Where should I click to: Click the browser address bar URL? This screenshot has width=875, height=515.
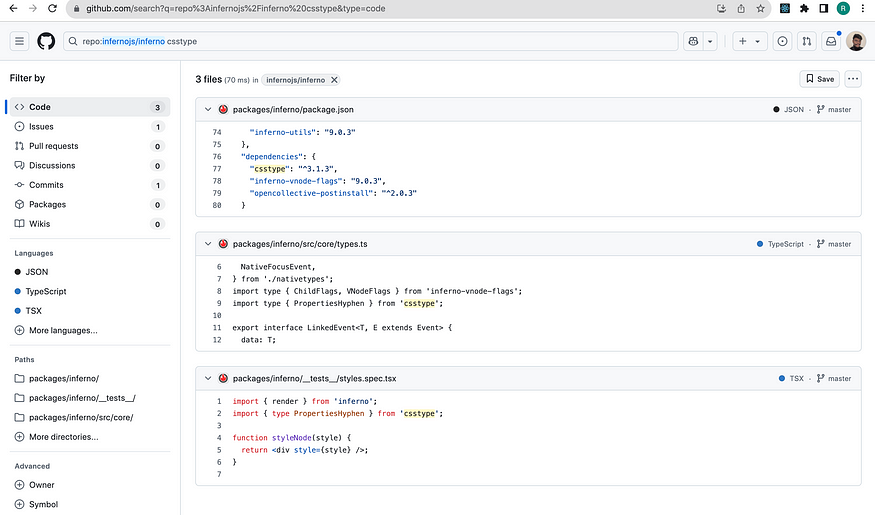tap(235, 8)
